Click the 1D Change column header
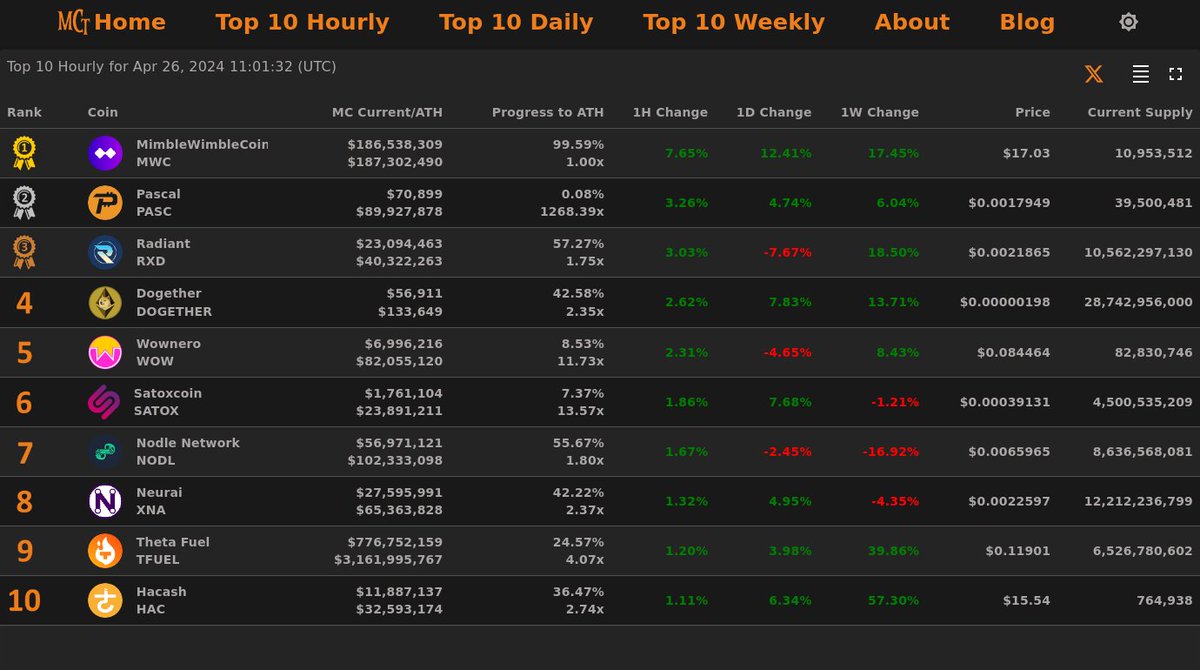The width and height of the screenshot is (1200, 670). pyautogui.click(x=774, y=112)
